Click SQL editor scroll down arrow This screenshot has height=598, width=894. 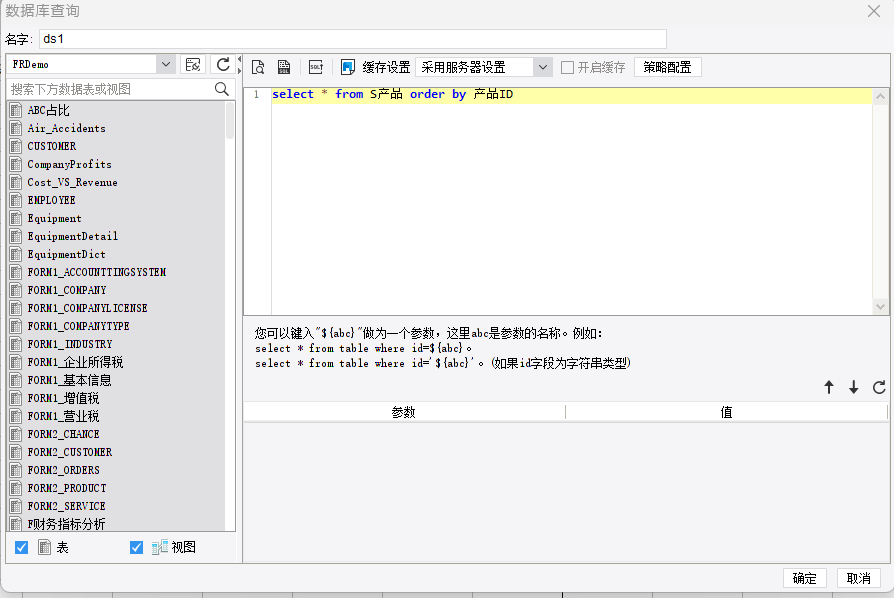click(x=880, y=307)
